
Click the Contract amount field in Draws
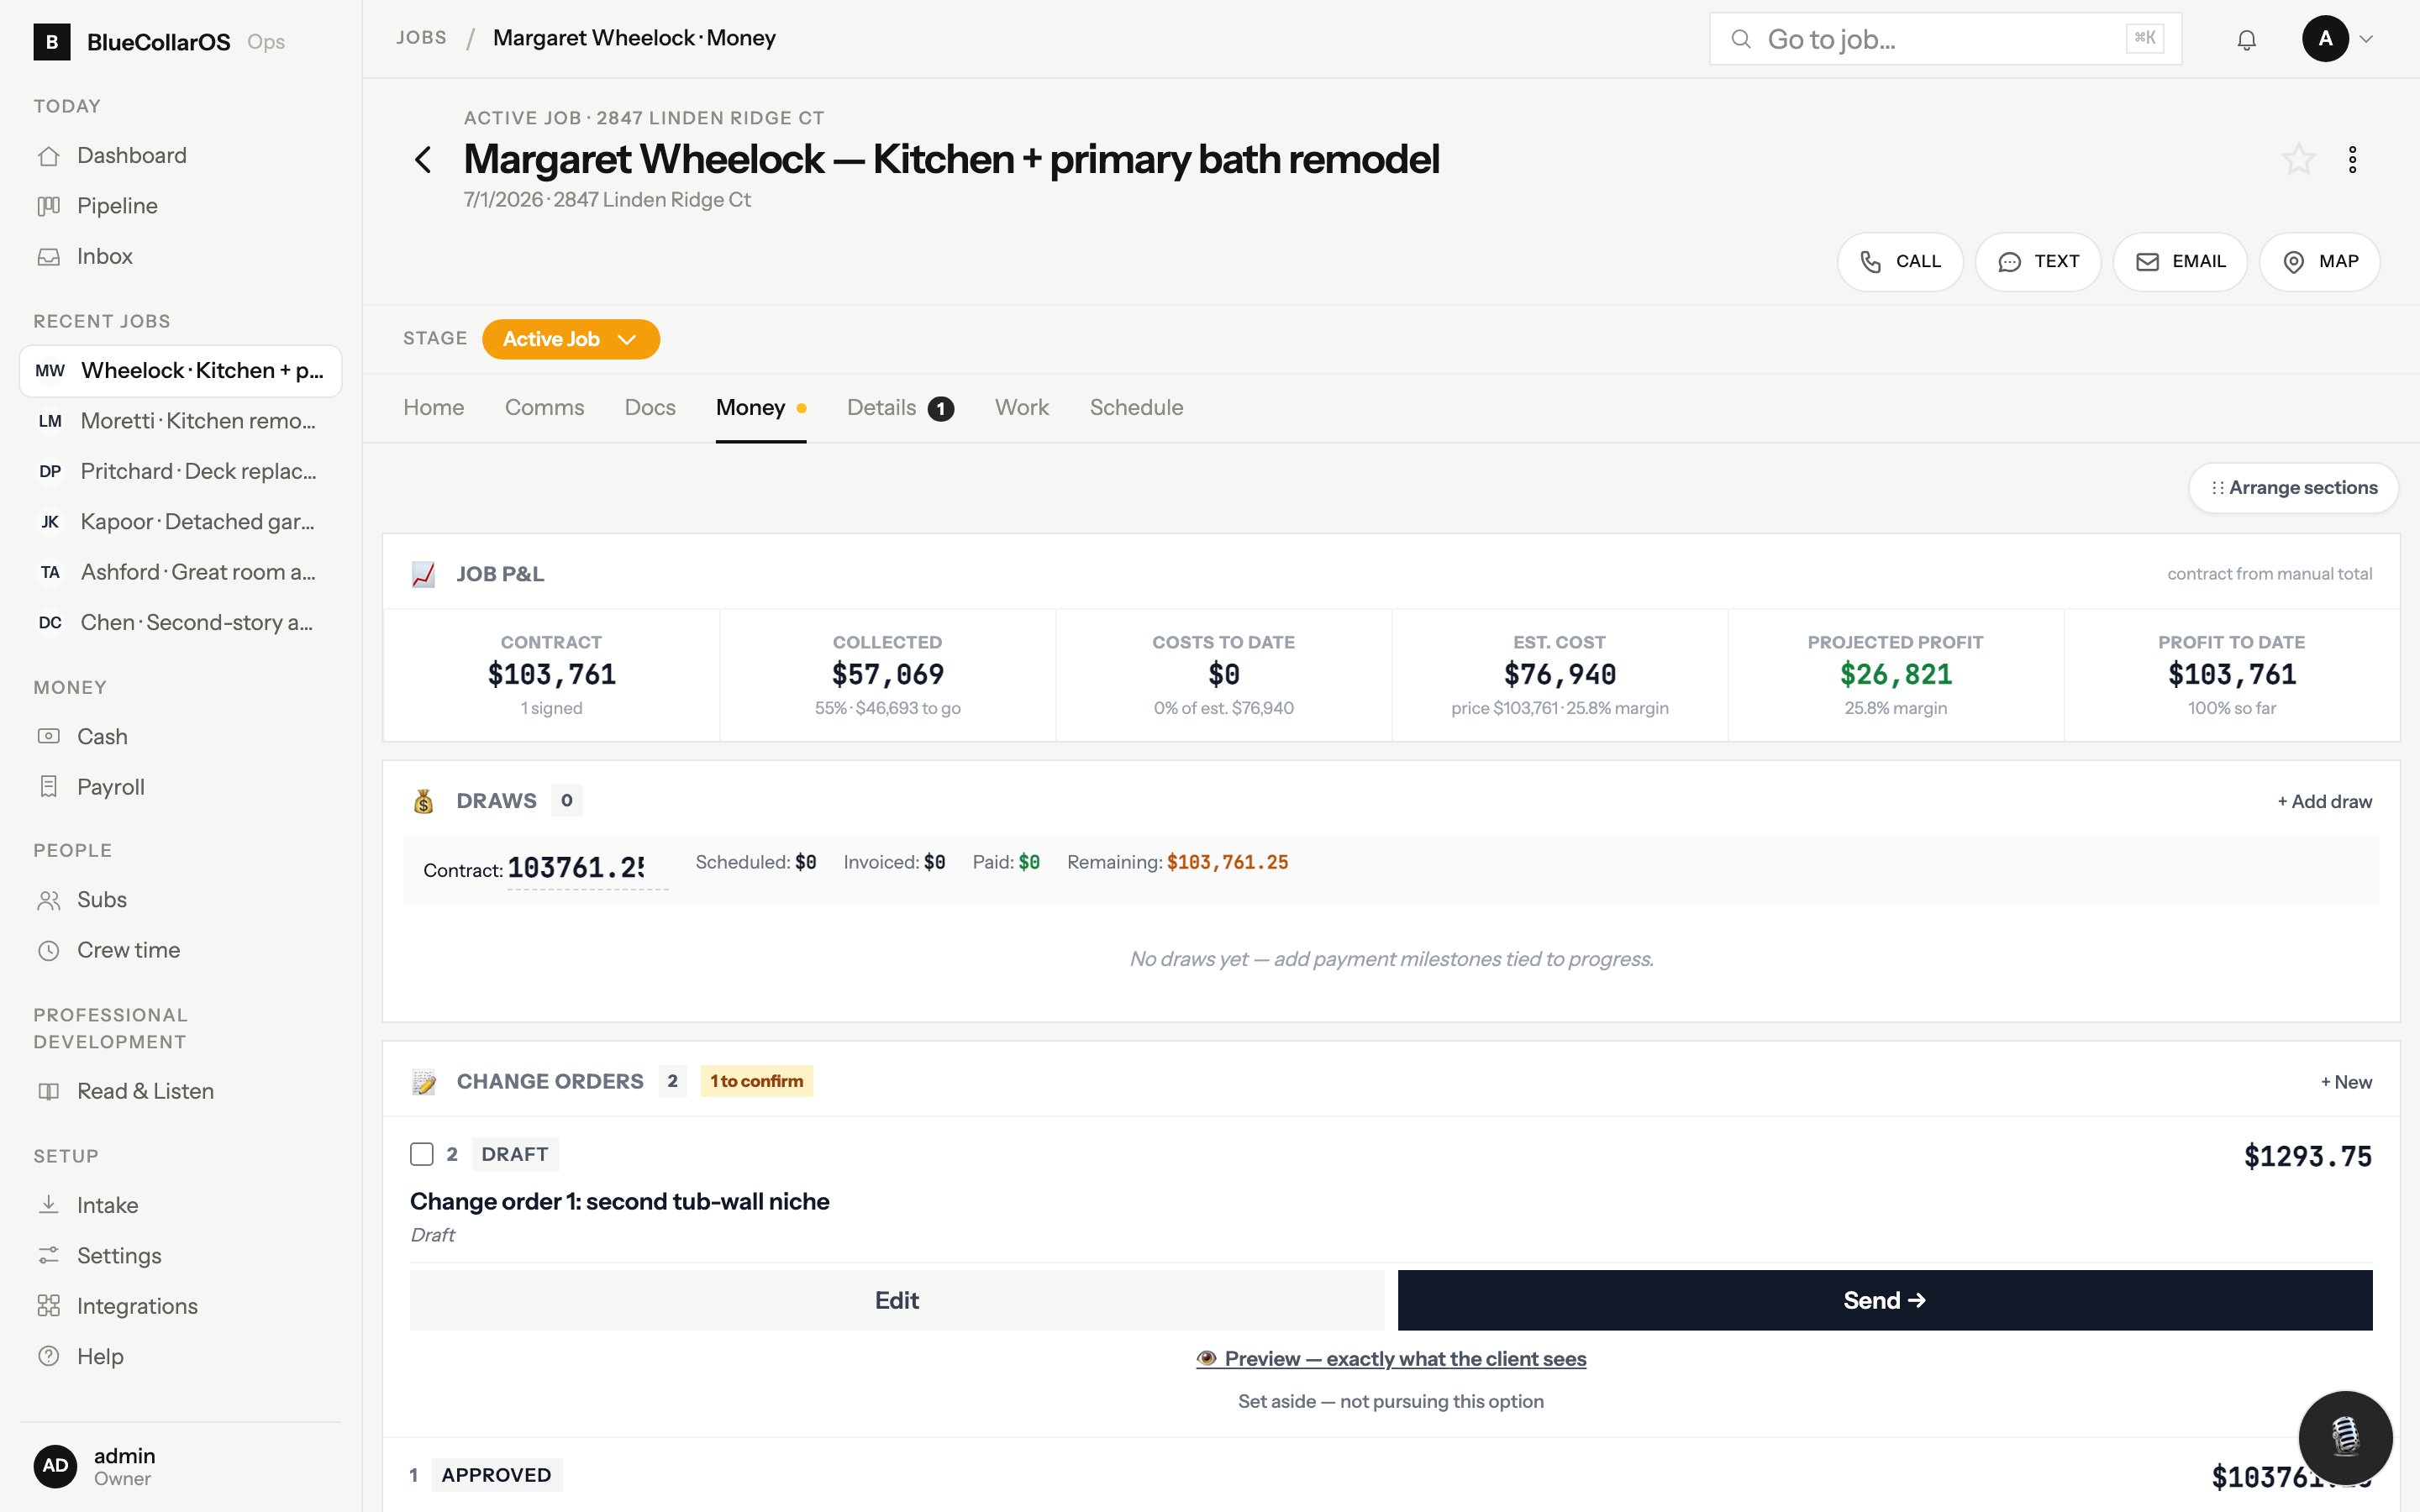[x=587, y=868]
